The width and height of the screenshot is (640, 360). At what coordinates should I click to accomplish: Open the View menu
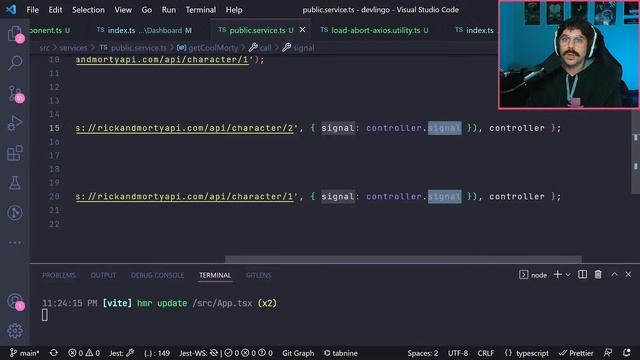(x=123, y=10)
